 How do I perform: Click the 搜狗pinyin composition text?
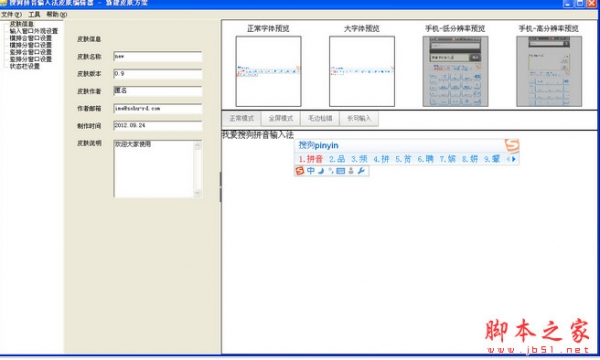coord(318,145)
